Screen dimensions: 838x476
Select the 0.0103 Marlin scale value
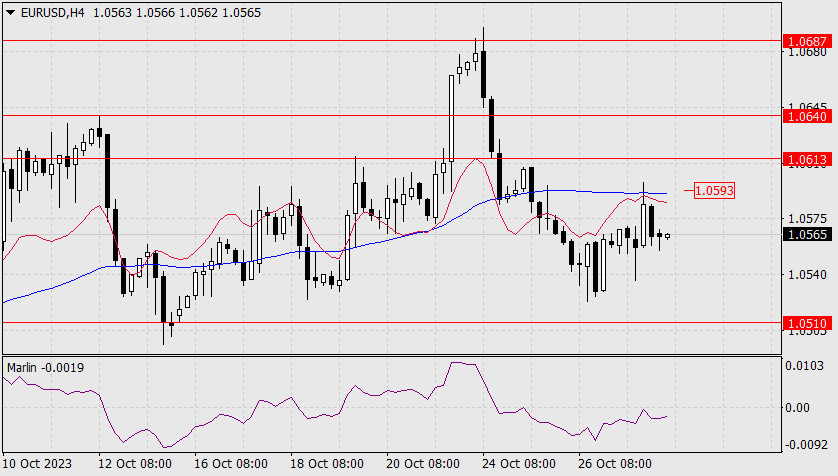804,365
